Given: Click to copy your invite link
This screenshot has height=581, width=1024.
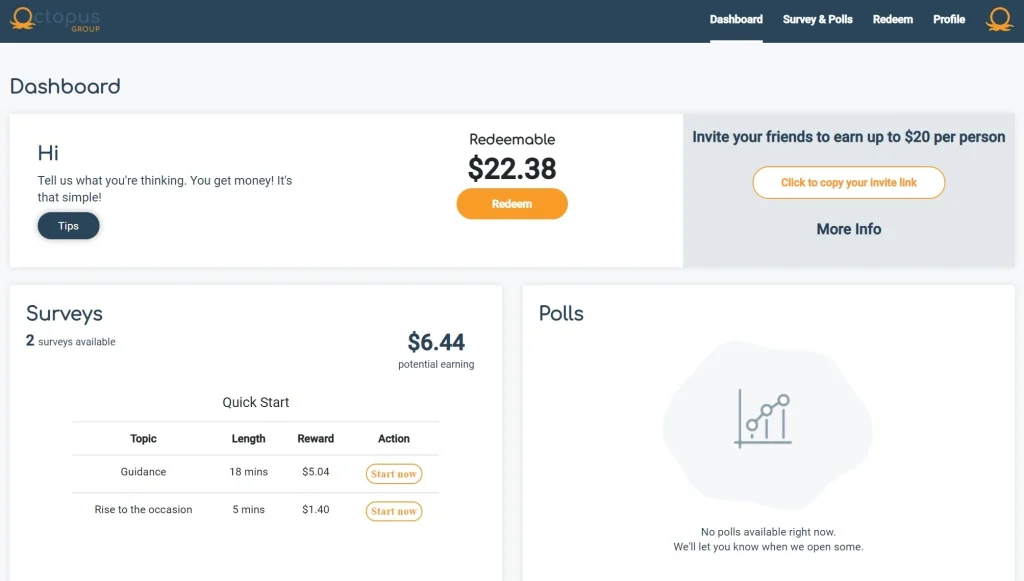Looking at the screenshot, I should [848, 183].
